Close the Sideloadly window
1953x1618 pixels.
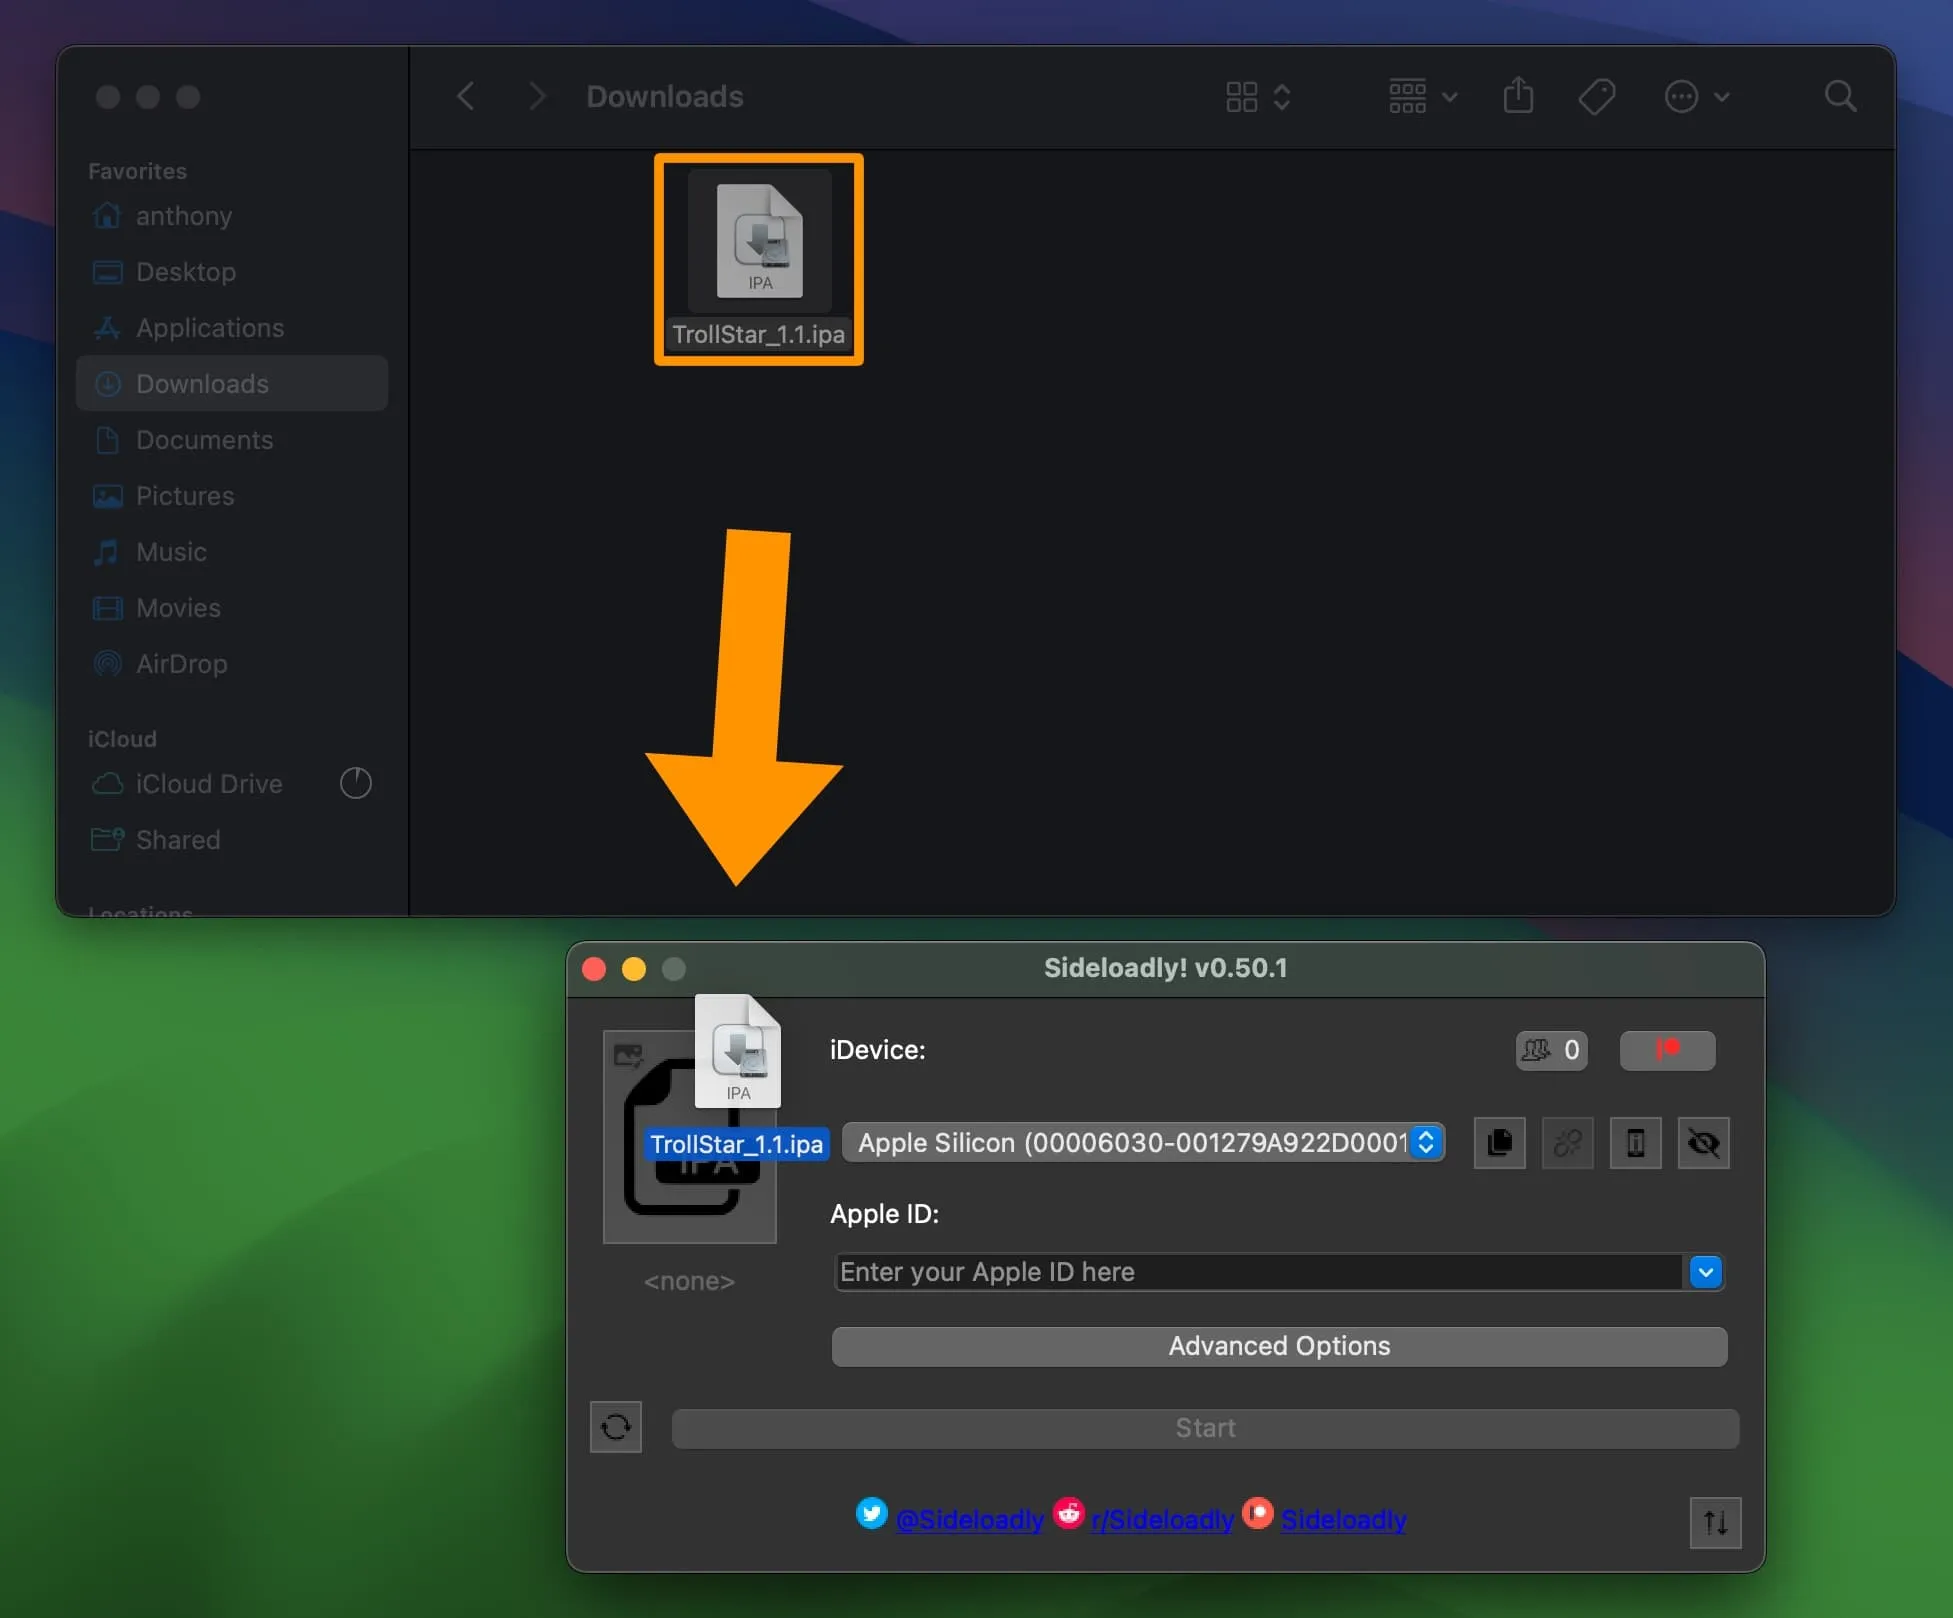594,969
